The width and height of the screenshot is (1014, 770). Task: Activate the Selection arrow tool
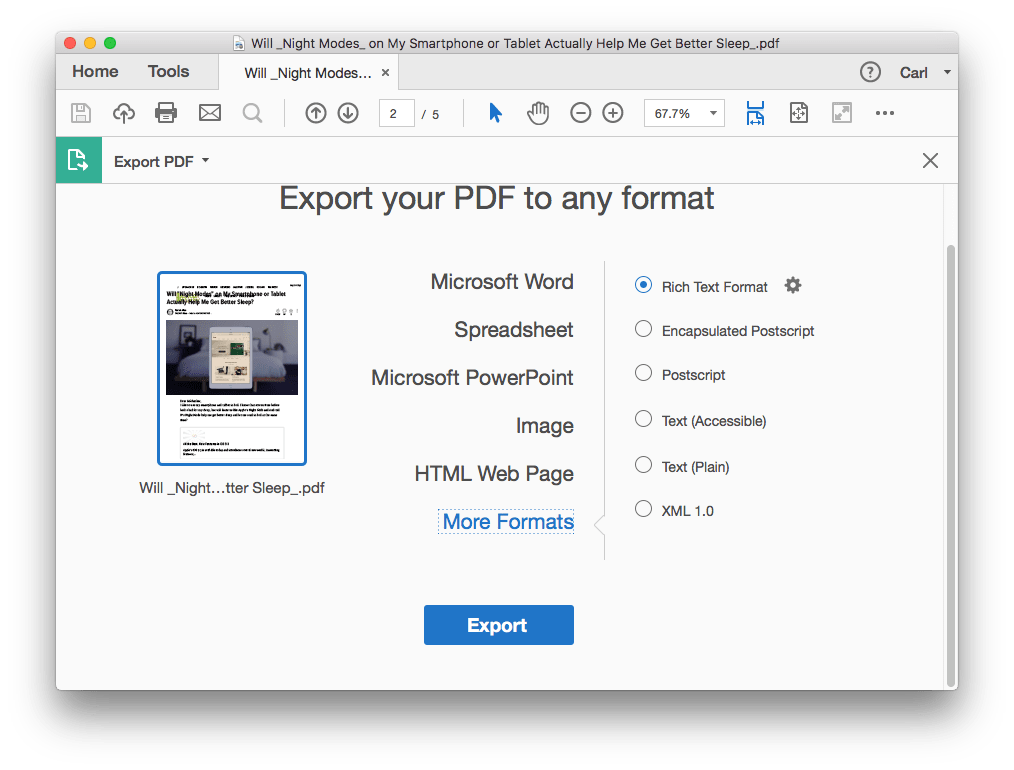494,112
